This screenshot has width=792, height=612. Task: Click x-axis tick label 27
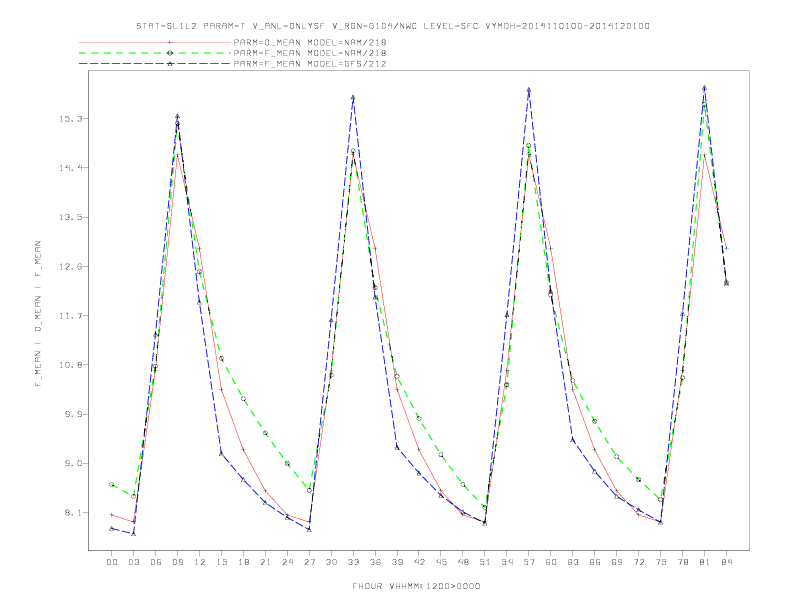coord(309,562)
